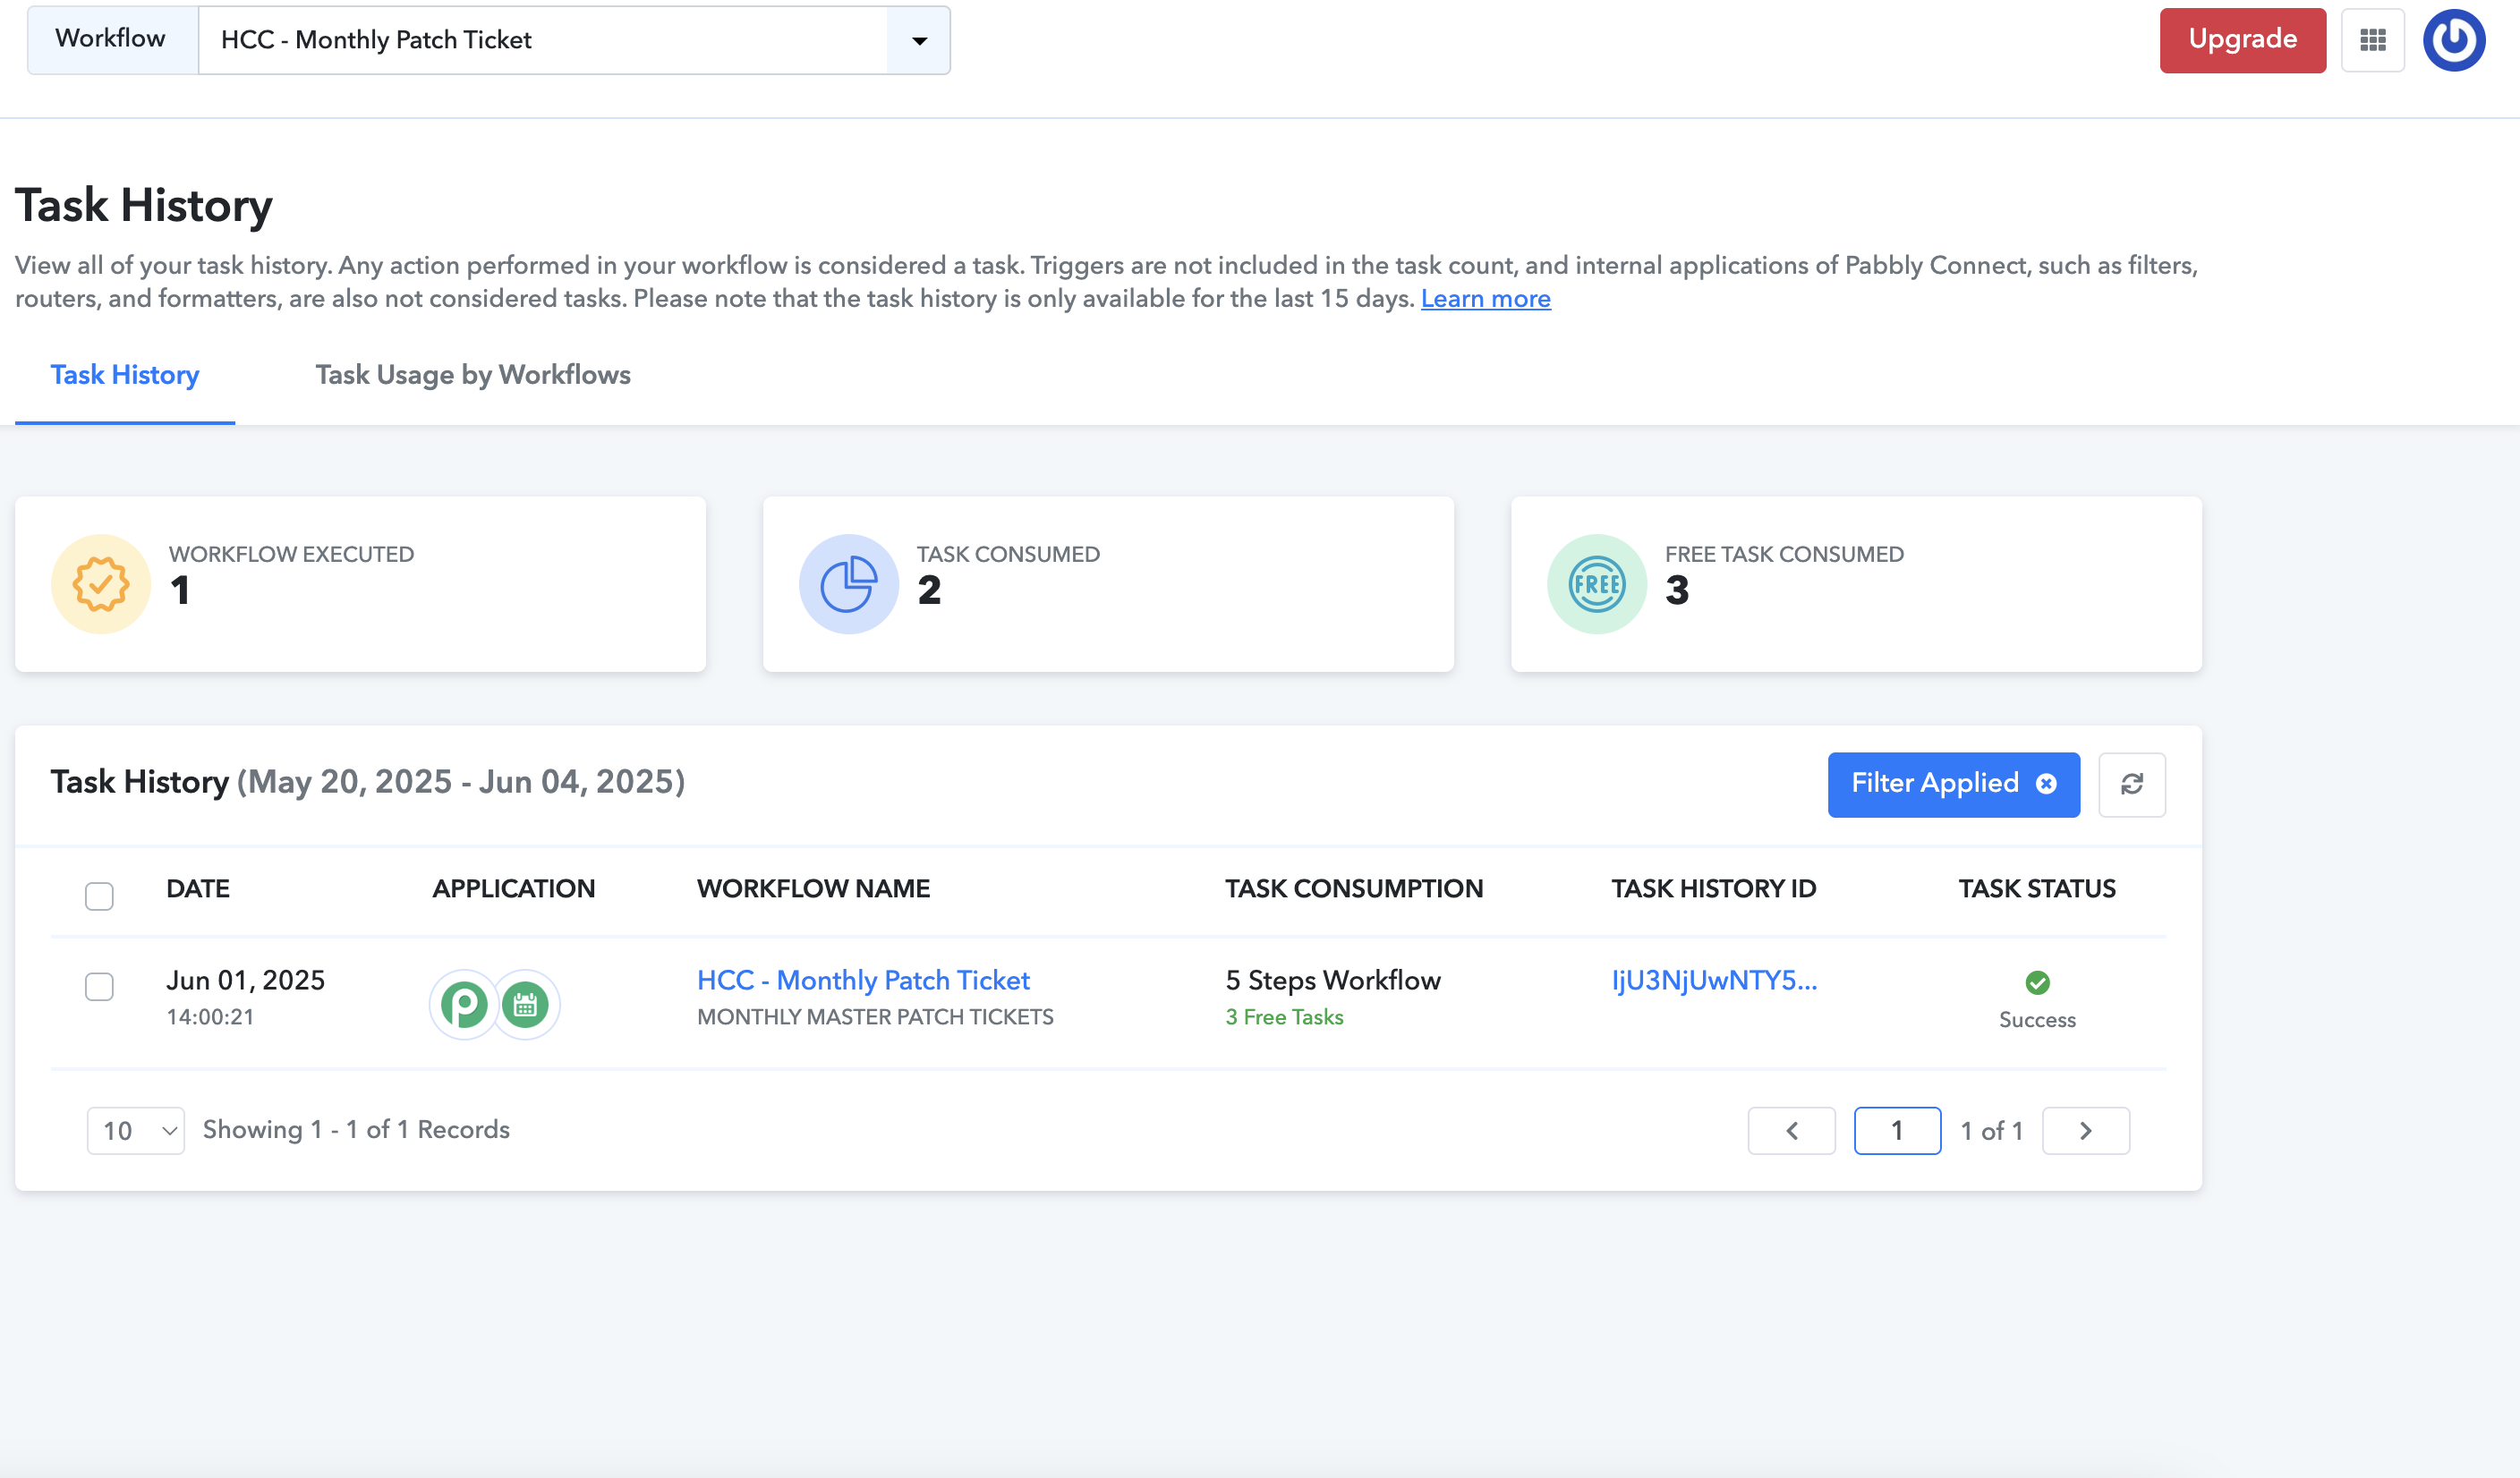Check the Jun 01, 2025 row checkbox
Screen dimensions: 2520x1478
click(x=99, y=986)
